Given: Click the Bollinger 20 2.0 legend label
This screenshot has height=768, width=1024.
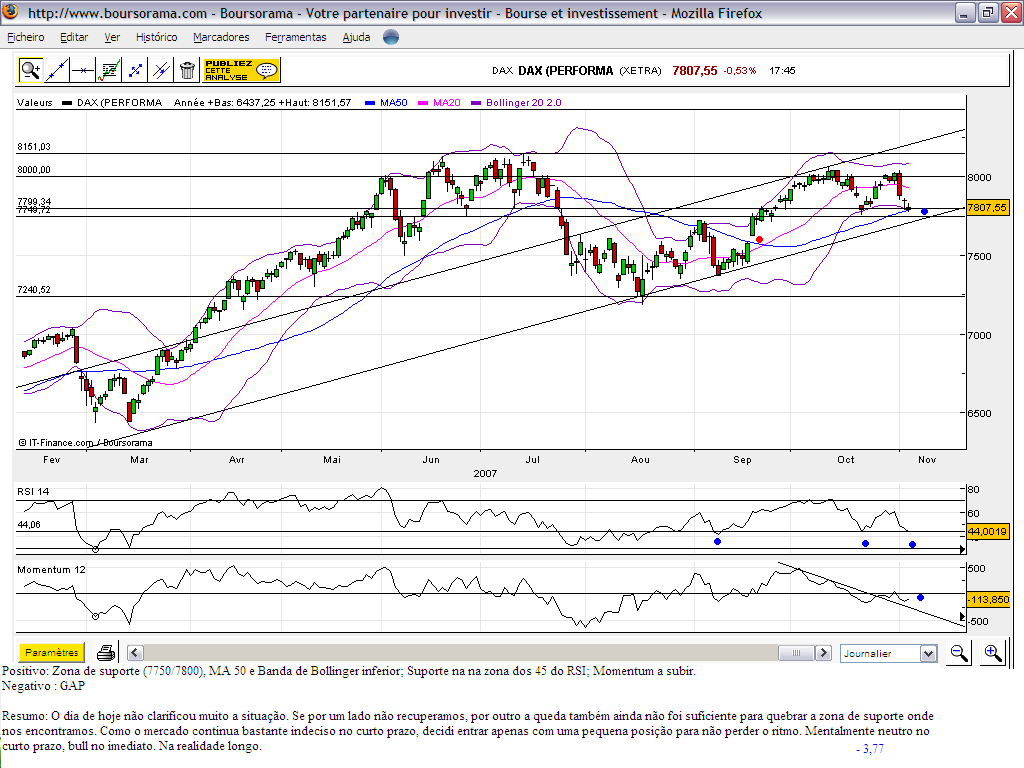Looking at the screenshot, I should [523, 103].
